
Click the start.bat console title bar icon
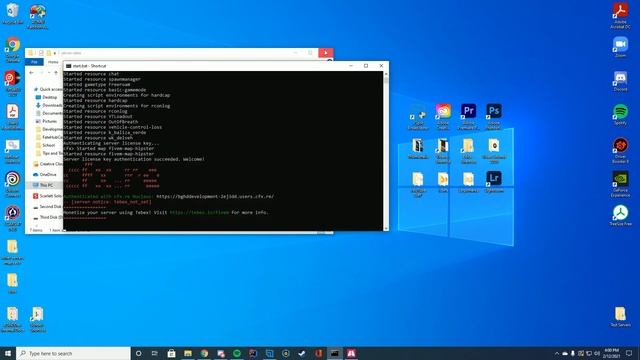[x=69, y=66]
